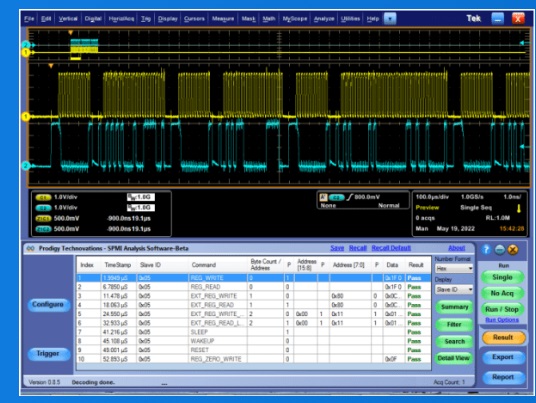
Task: Click the Trigger button
Action: coord(48,353)
